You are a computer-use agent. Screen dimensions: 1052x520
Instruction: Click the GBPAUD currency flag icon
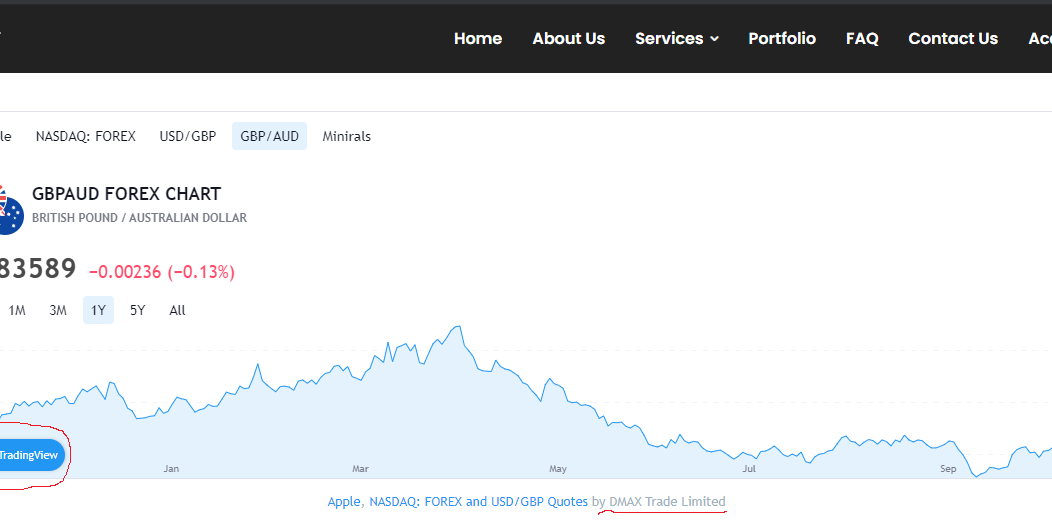9,209
